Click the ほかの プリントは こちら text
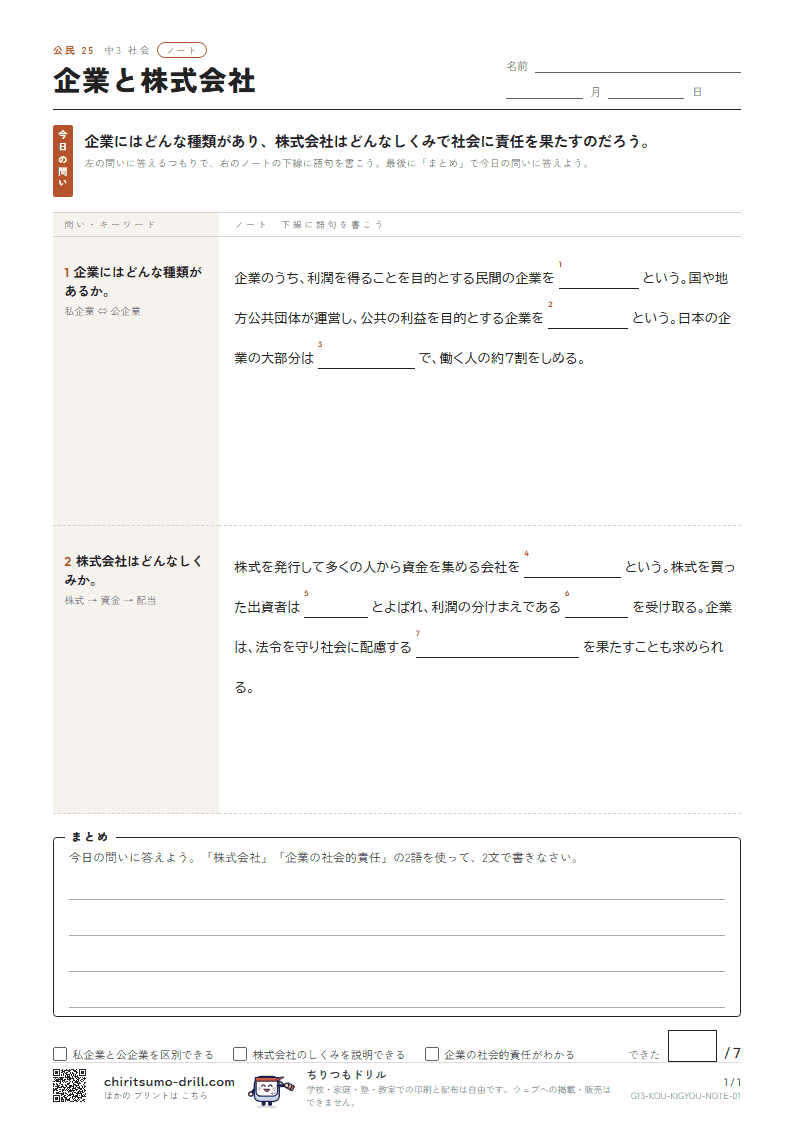Image resolution: width=794 pixels, height=1123 pixels. (155, 1096)
